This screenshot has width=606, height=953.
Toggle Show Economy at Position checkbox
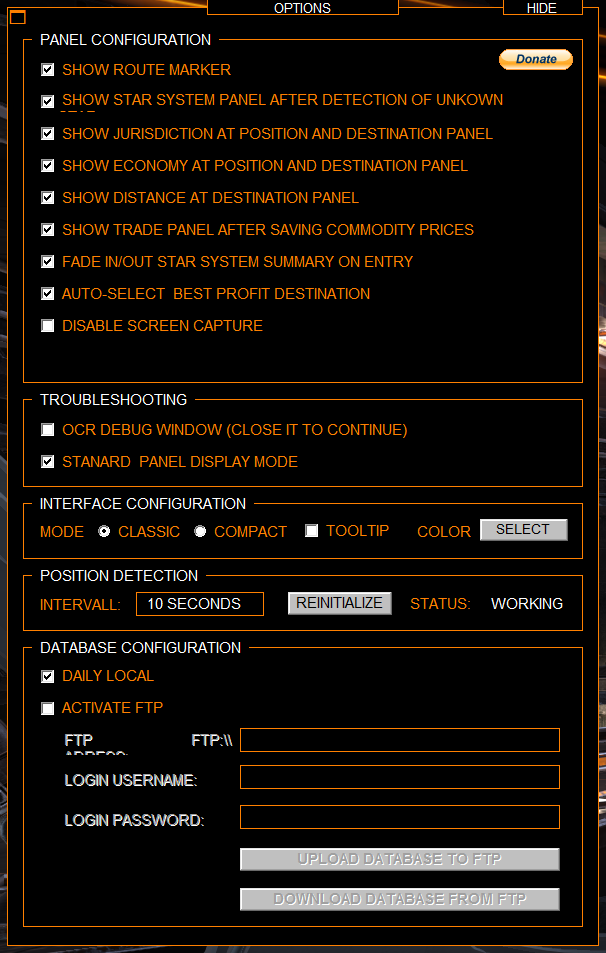47,165
